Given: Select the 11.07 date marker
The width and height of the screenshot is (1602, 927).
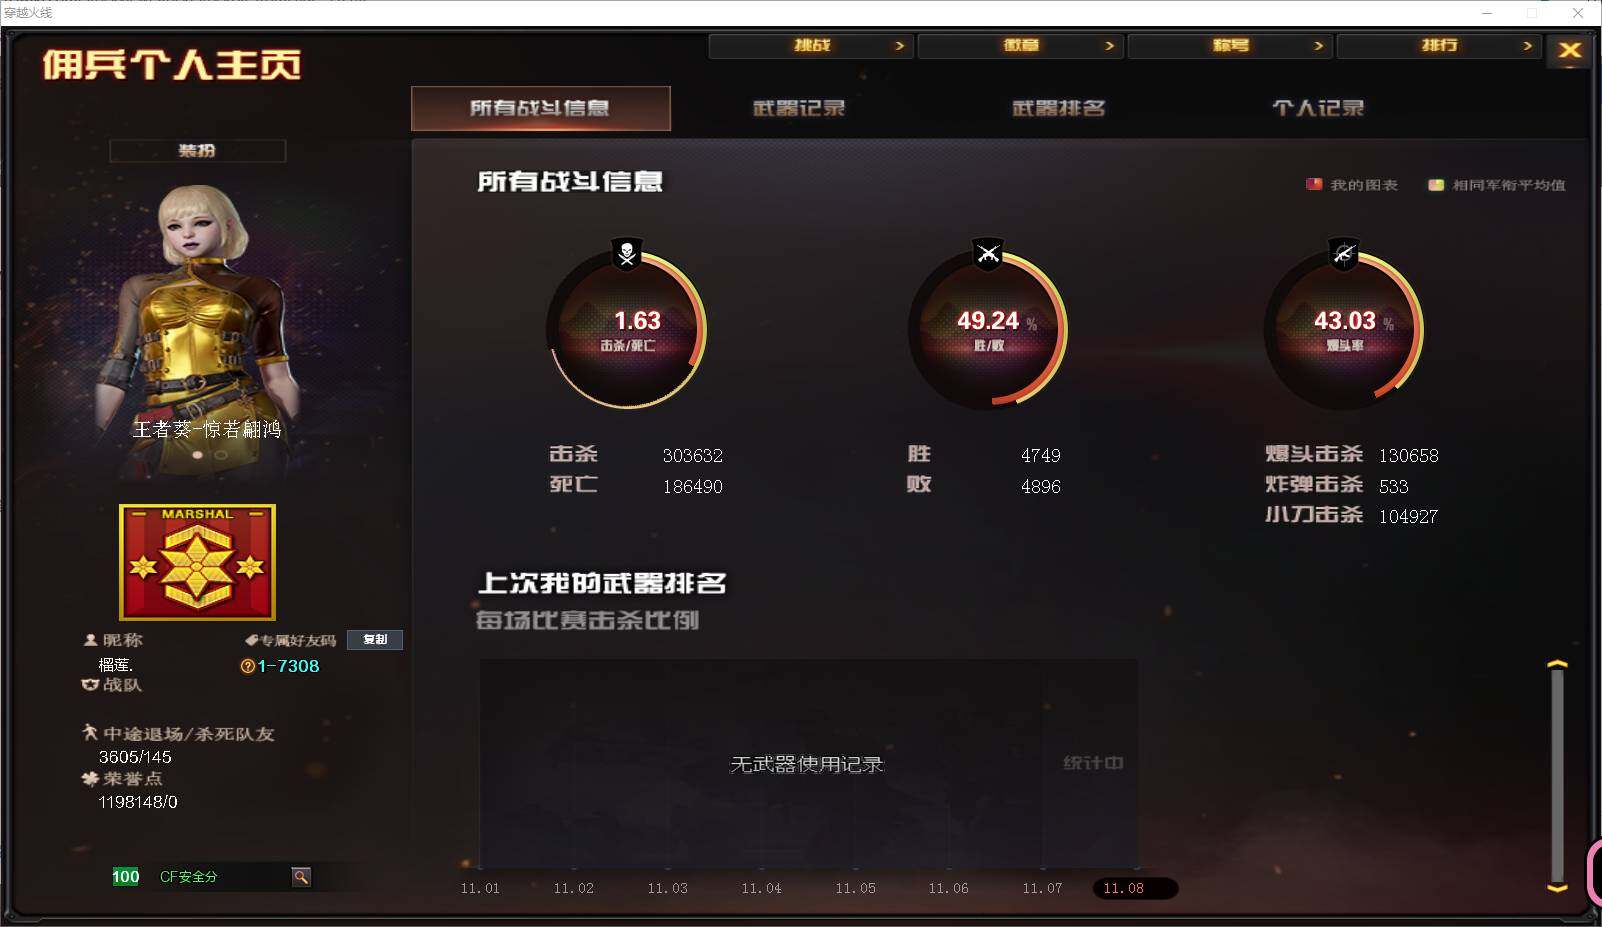Looking at the screenshot, I should click(1042, 888).
